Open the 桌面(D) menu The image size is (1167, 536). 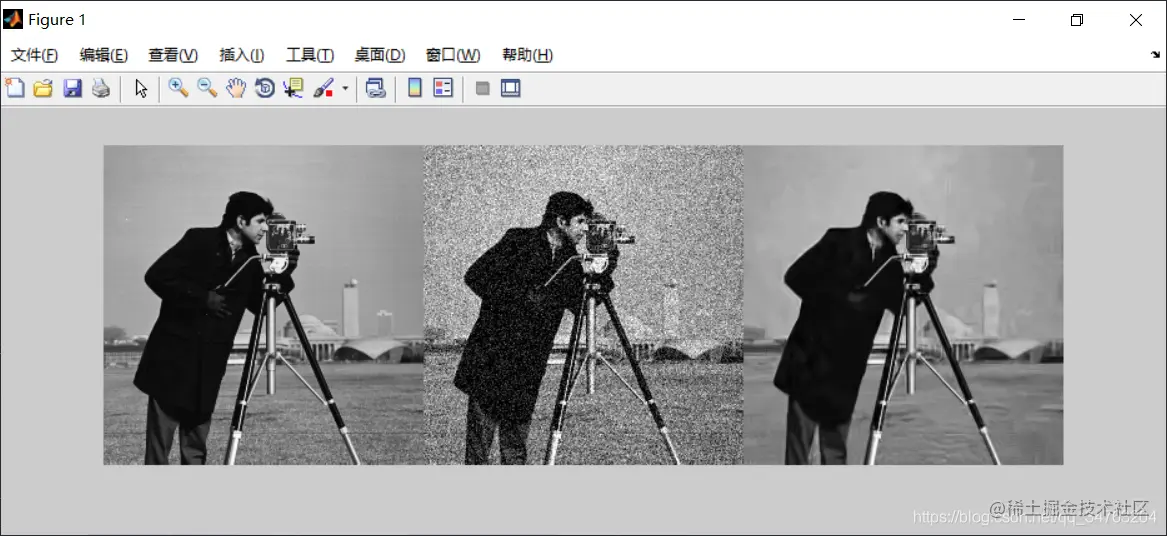coord(380,55)
